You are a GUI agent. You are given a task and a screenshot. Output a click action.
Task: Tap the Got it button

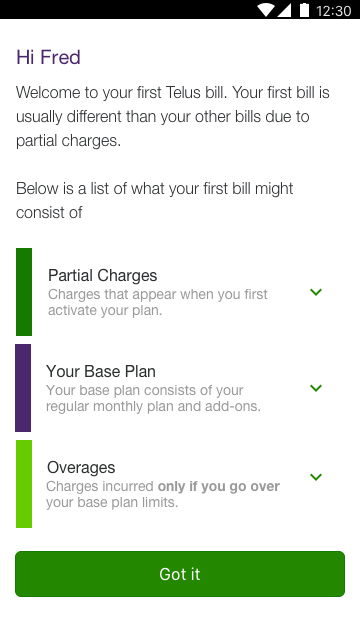[x=180, y=574]
